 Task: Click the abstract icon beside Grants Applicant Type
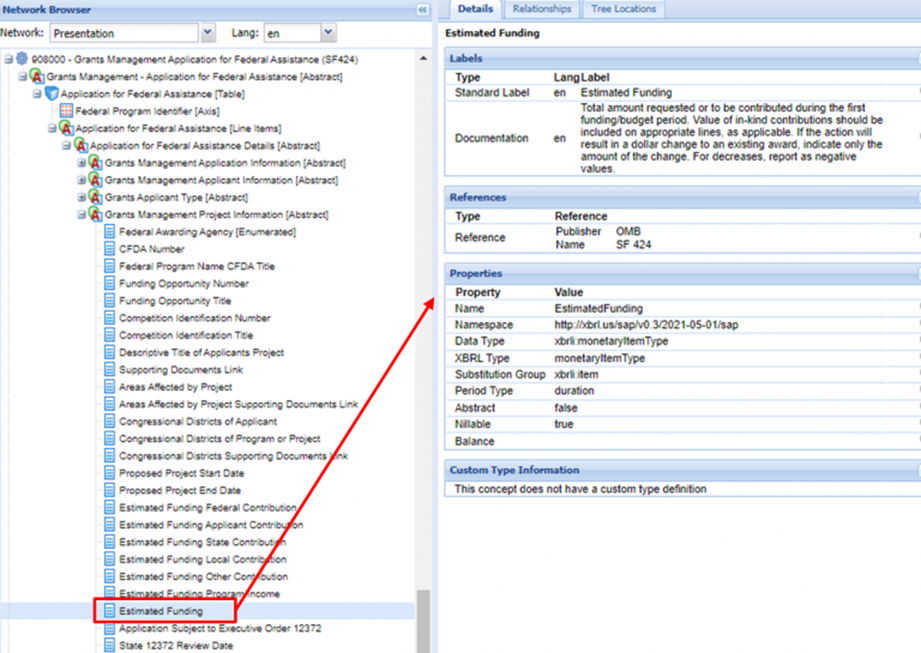pyautogui.click(x=96, y=198)
